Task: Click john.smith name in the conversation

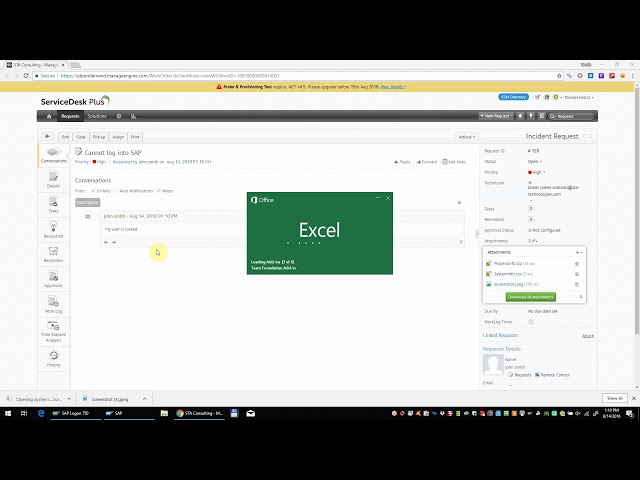Action: pyautogui.click(x=114, y=216)
